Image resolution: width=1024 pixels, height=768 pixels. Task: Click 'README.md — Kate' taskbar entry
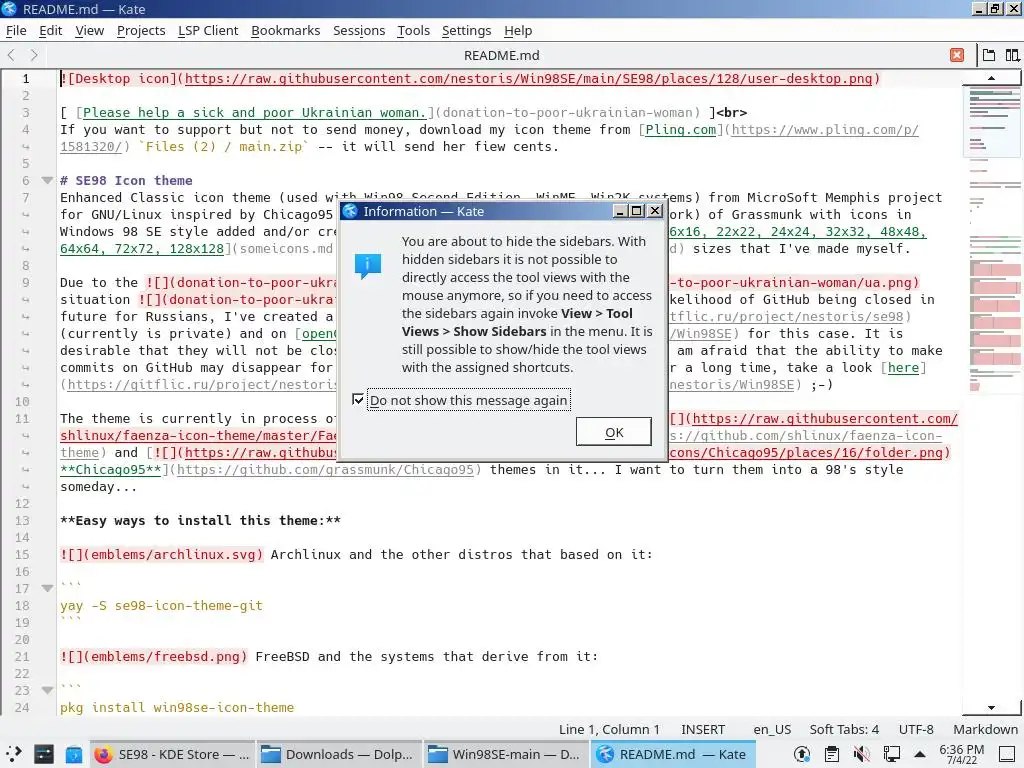(672, 754)
